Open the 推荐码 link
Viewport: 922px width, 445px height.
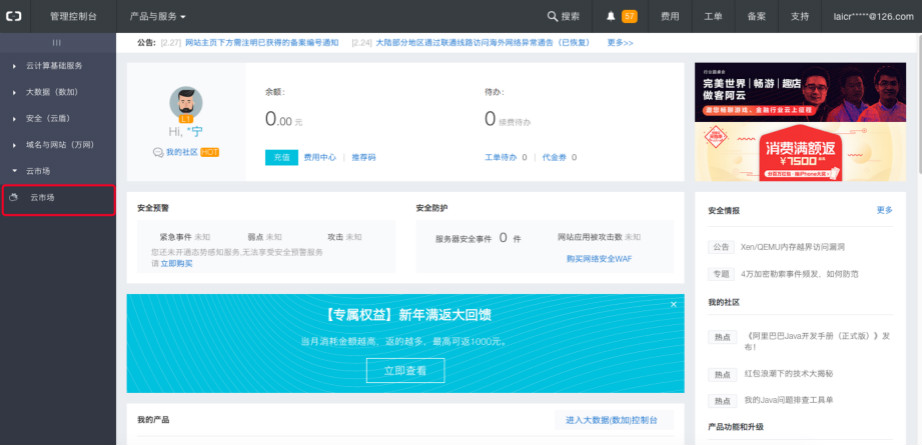tap(363, 158)
